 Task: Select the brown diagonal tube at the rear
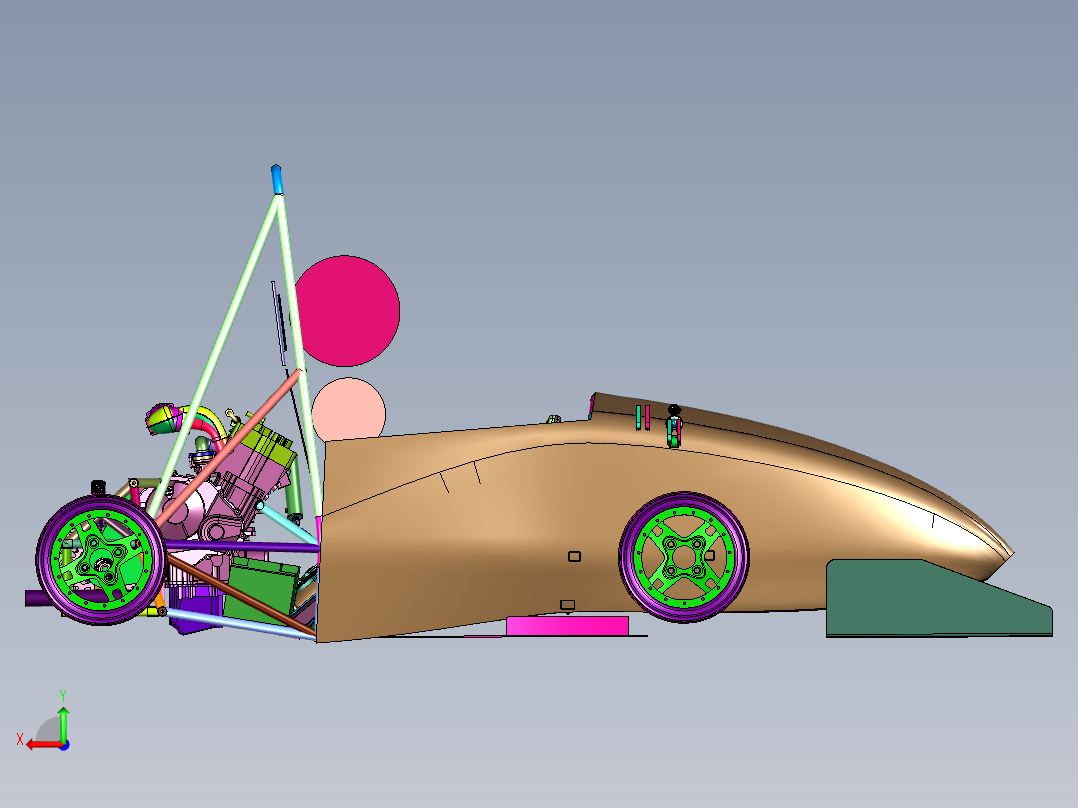click(x=241, y=595)
